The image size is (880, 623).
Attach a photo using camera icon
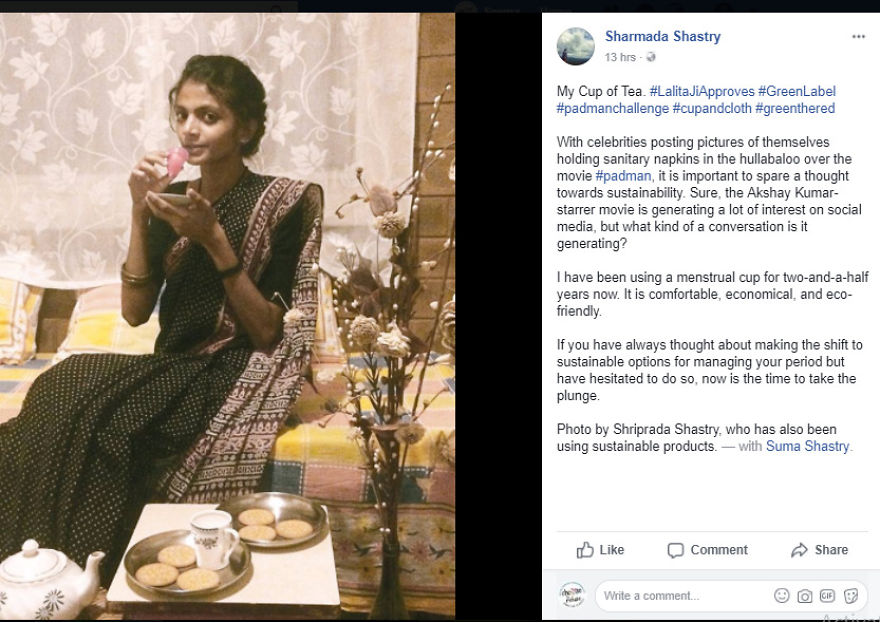(x=805, y=596)
